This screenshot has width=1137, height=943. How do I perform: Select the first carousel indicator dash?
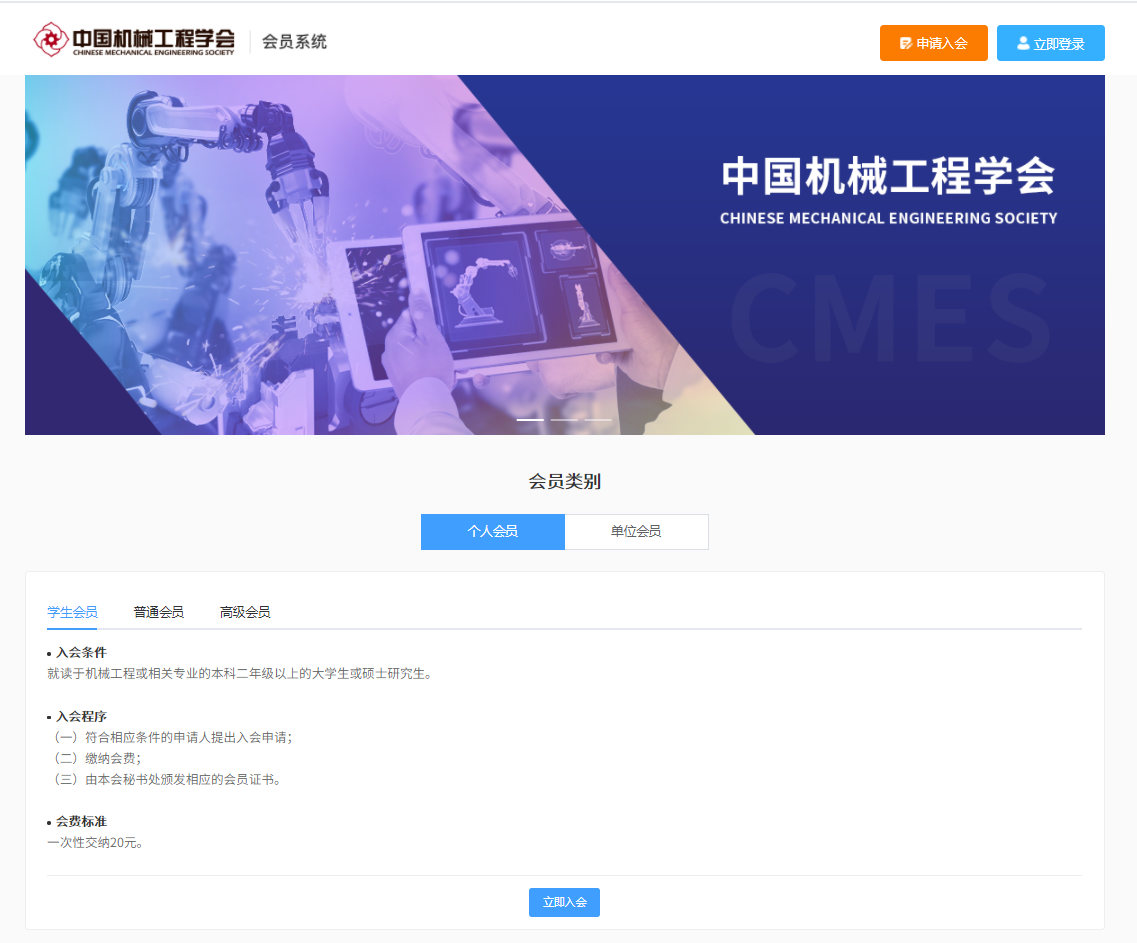point(530,420)
